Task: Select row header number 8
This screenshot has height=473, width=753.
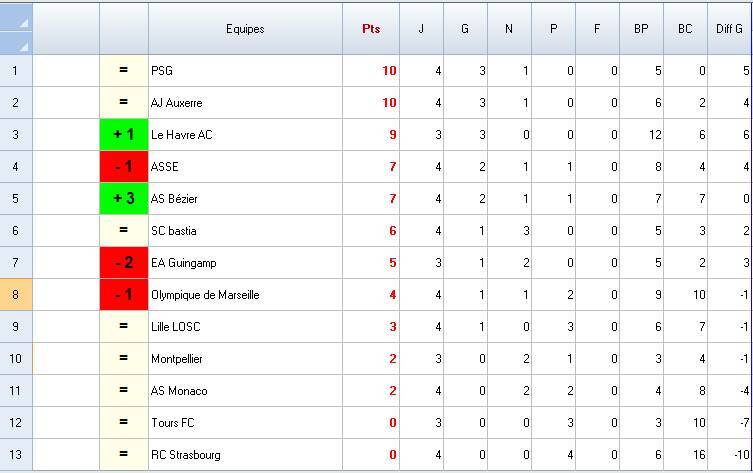Action: 15,295
